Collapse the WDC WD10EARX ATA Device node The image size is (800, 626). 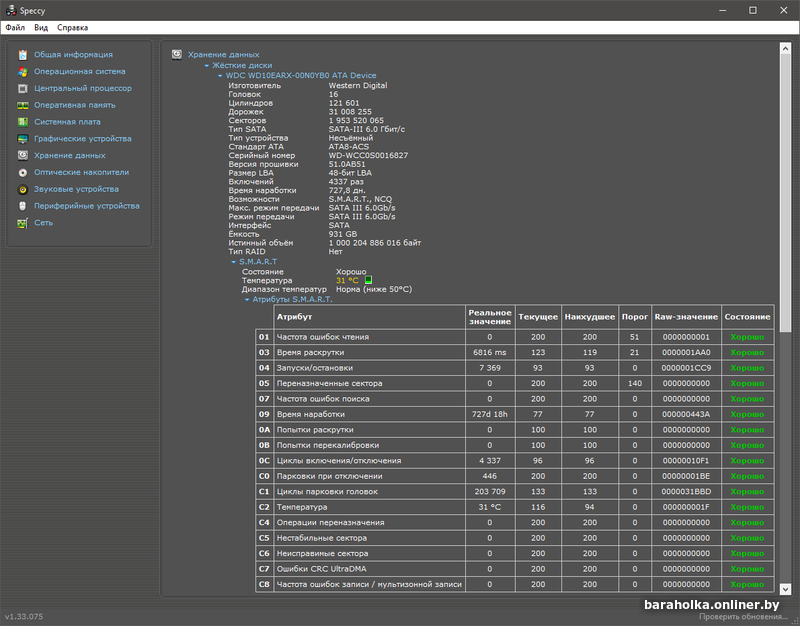[x=220, y=76]
